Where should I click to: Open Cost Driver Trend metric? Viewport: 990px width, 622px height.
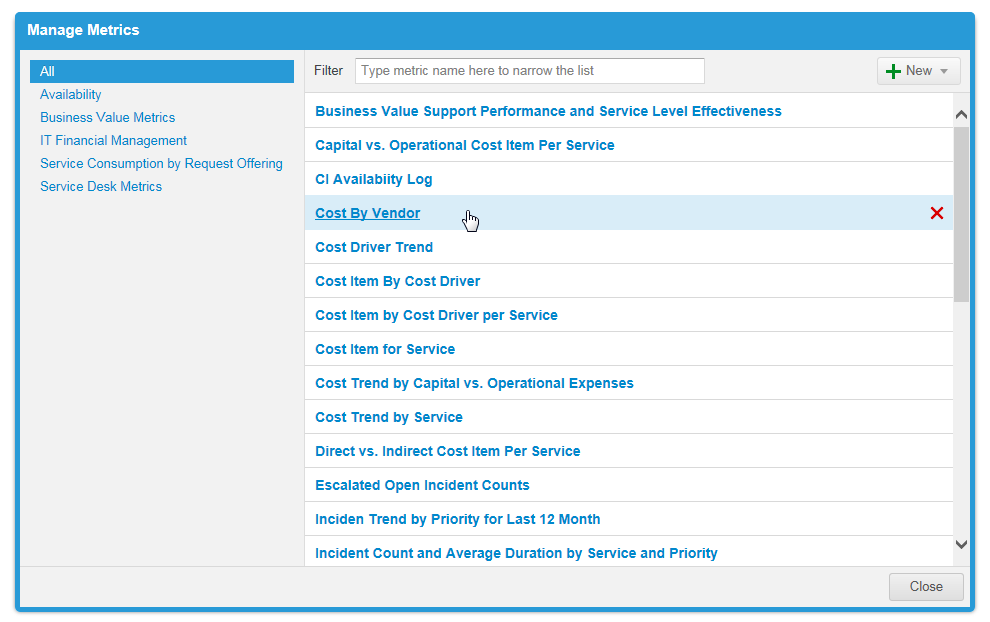[373, 247]
